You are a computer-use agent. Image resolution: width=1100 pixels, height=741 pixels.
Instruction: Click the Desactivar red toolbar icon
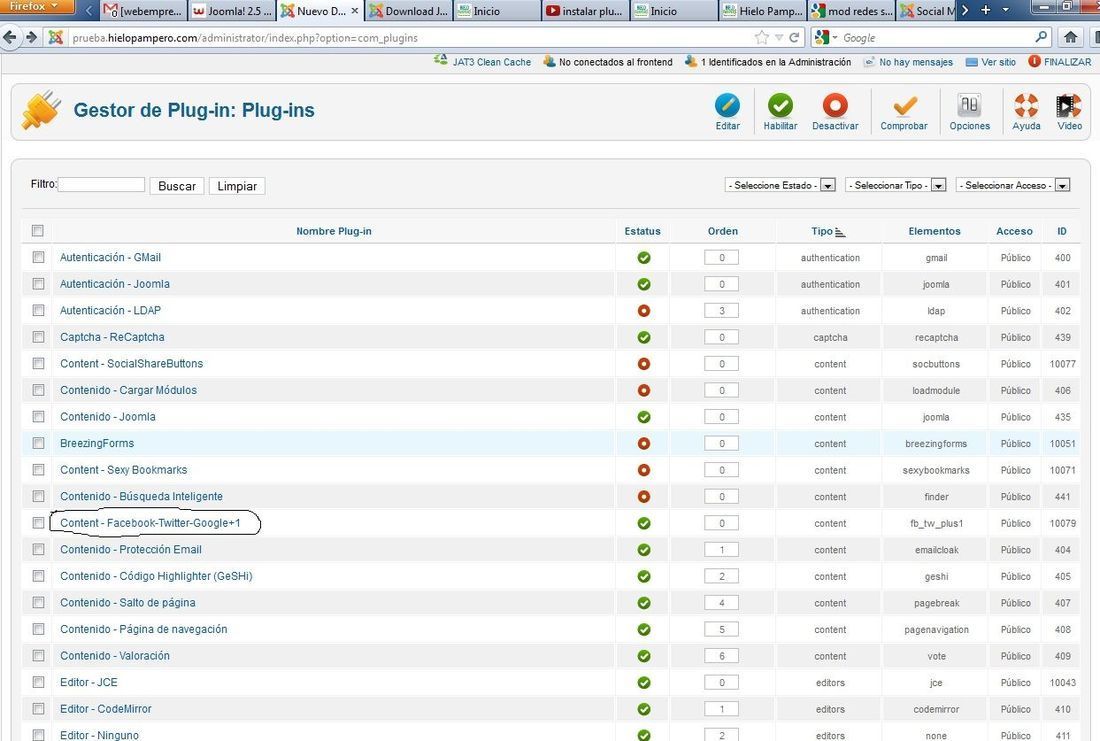(835, 106)
